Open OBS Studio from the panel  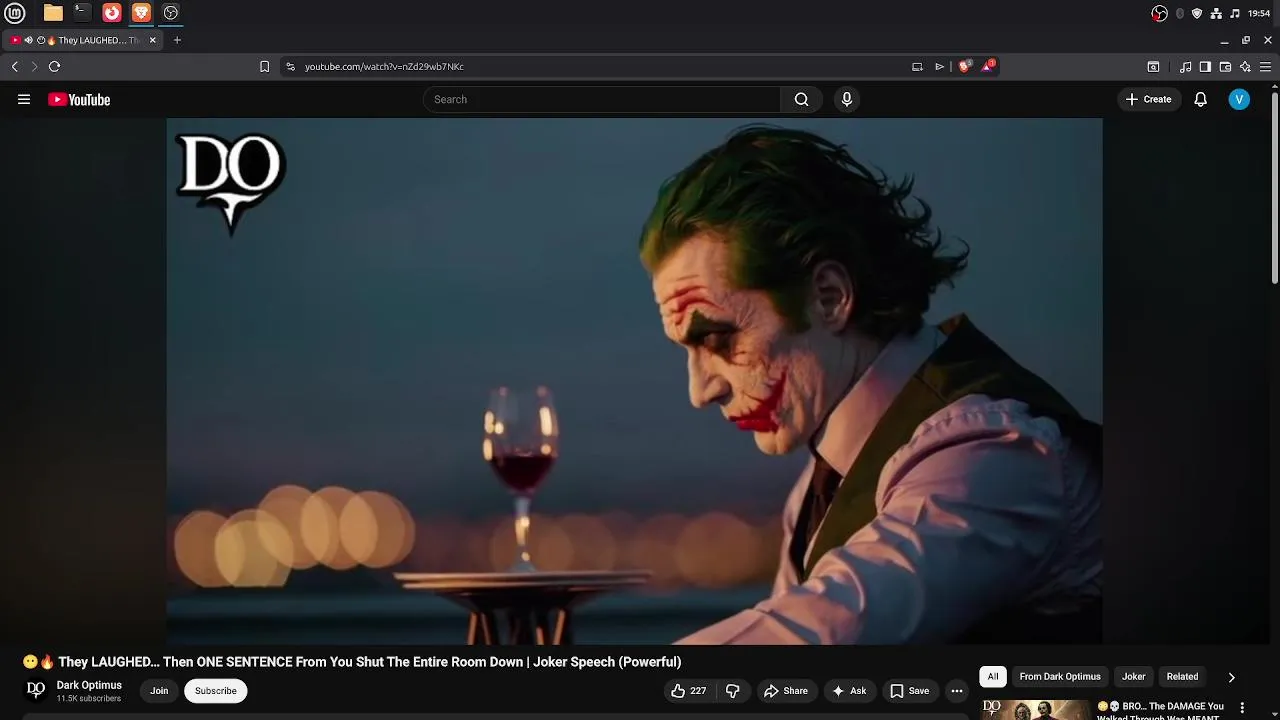pyautogui.click(x=171, y=13)
